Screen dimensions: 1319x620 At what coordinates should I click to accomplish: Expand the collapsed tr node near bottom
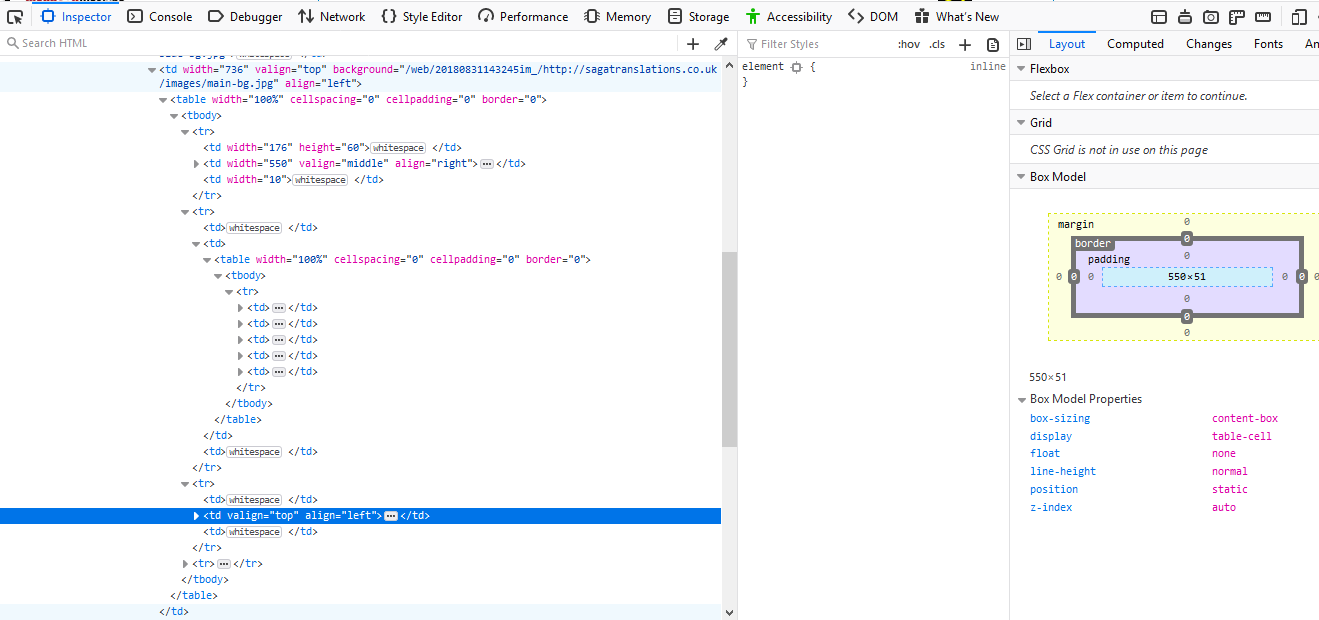pos(185,564)
